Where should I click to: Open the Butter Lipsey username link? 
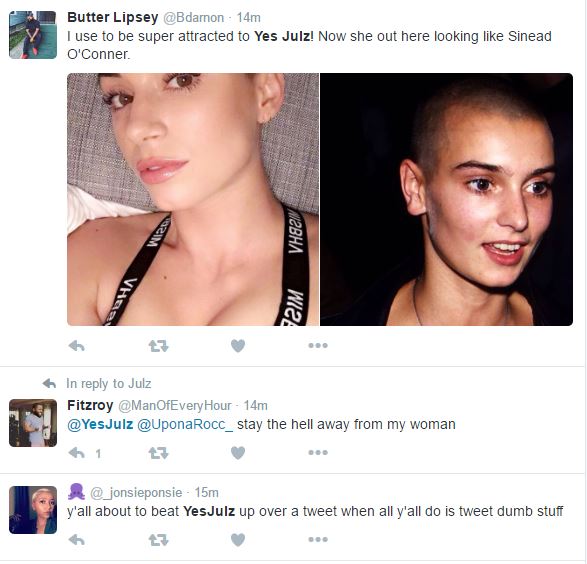tap(113, 17)
